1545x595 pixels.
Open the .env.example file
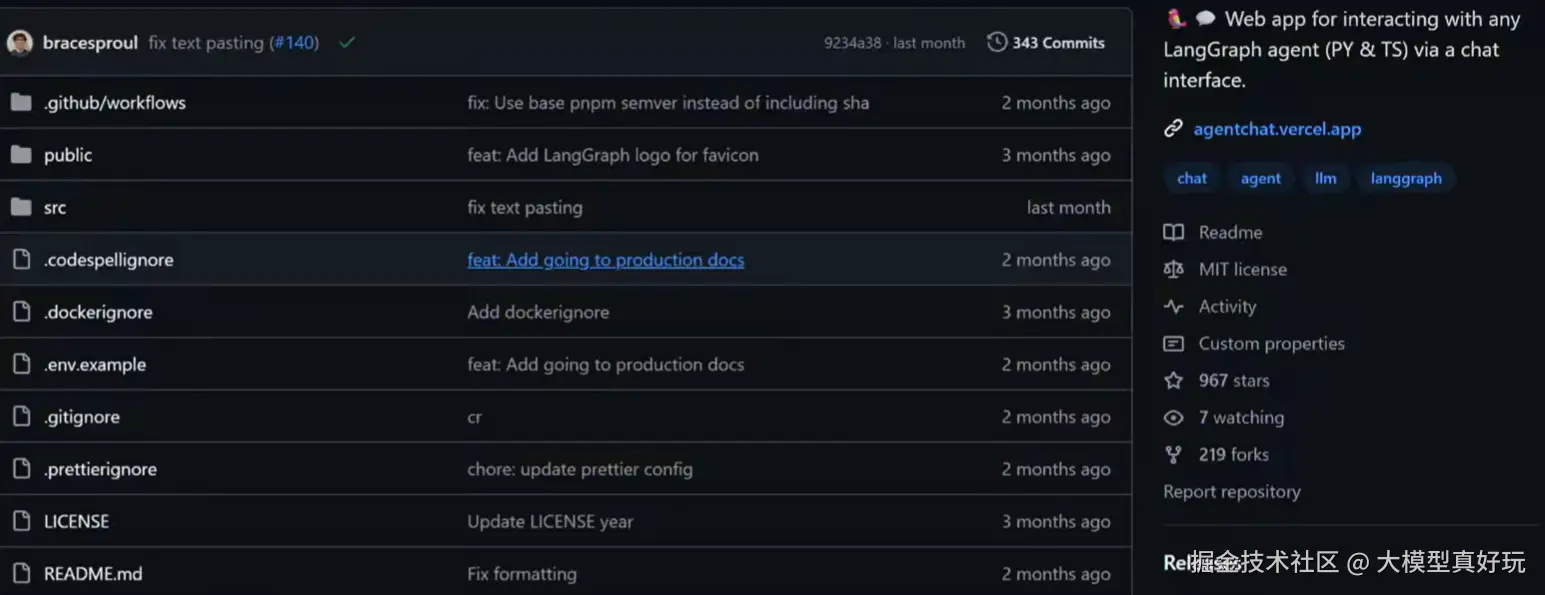(x=95, y=365)
